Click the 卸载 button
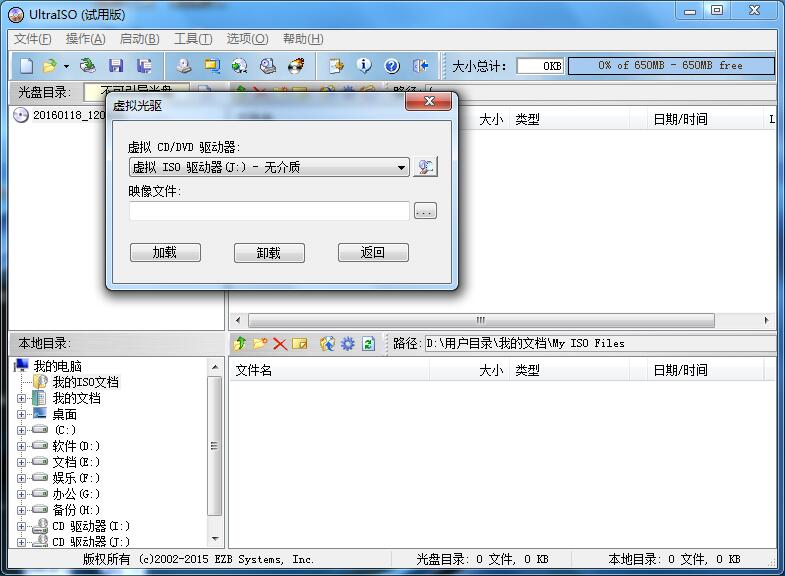This screenshot has width=785, height=576. pyautogui.click(x=269, y=253)
